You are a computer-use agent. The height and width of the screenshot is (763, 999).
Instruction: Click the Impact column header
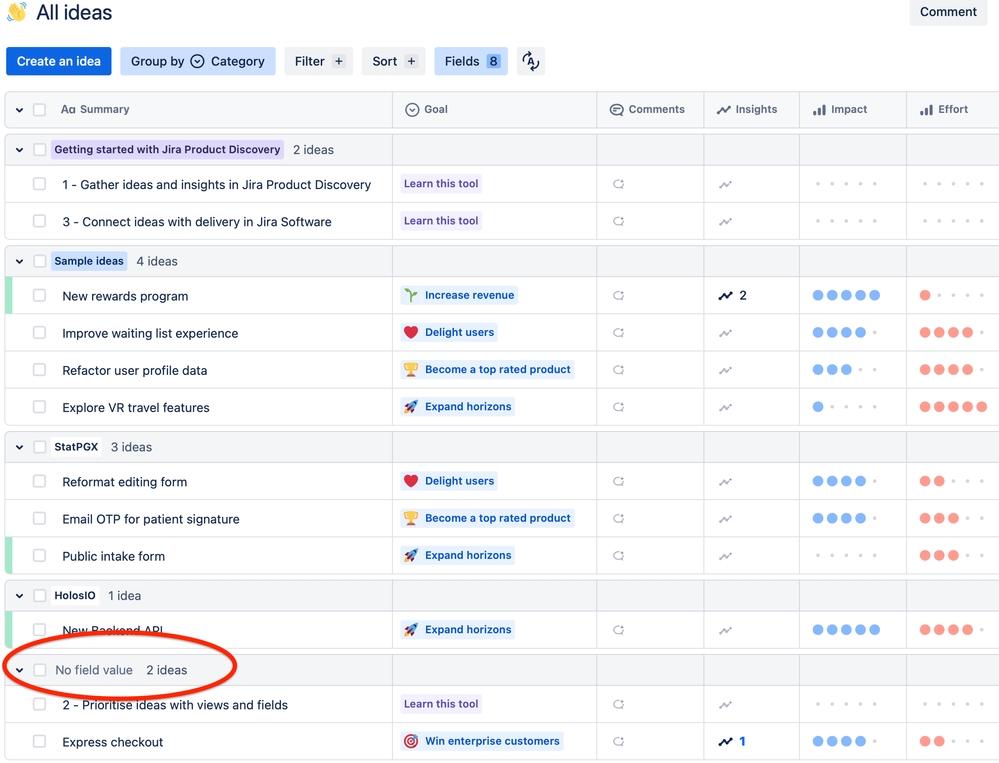[x=840, y=110]
